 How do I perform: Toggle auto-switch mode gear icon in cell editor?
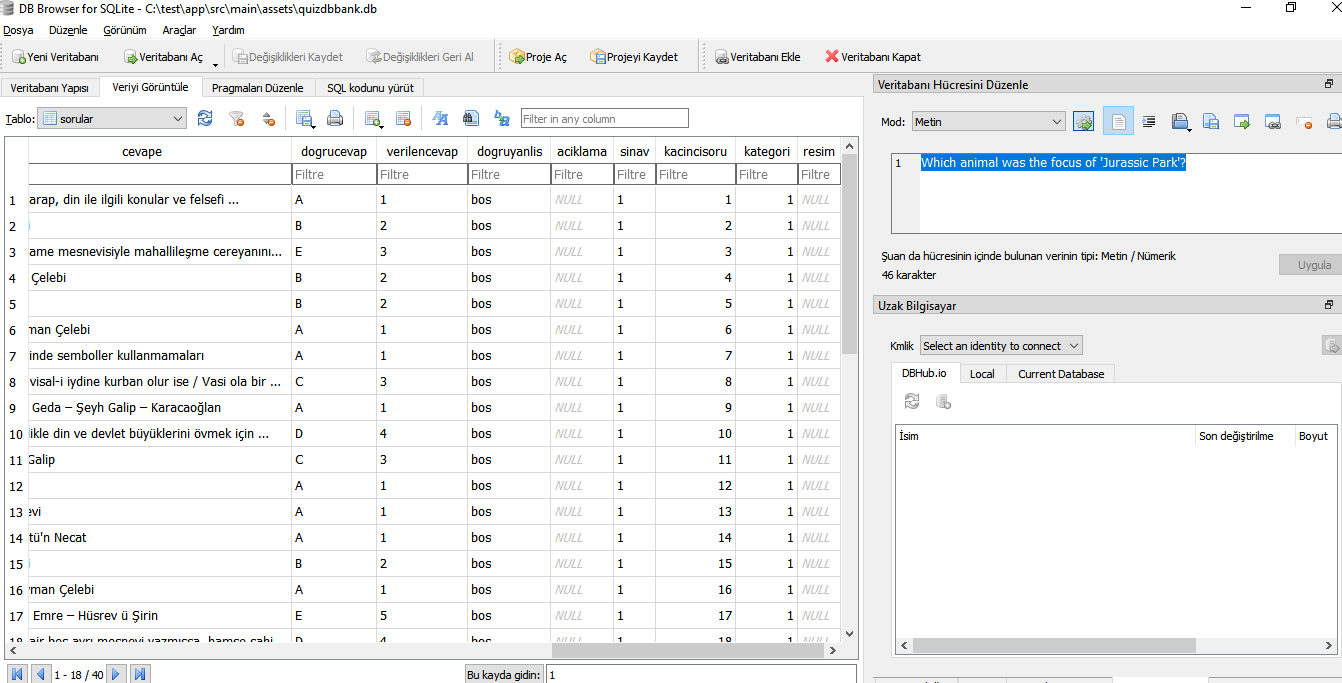1083,121
